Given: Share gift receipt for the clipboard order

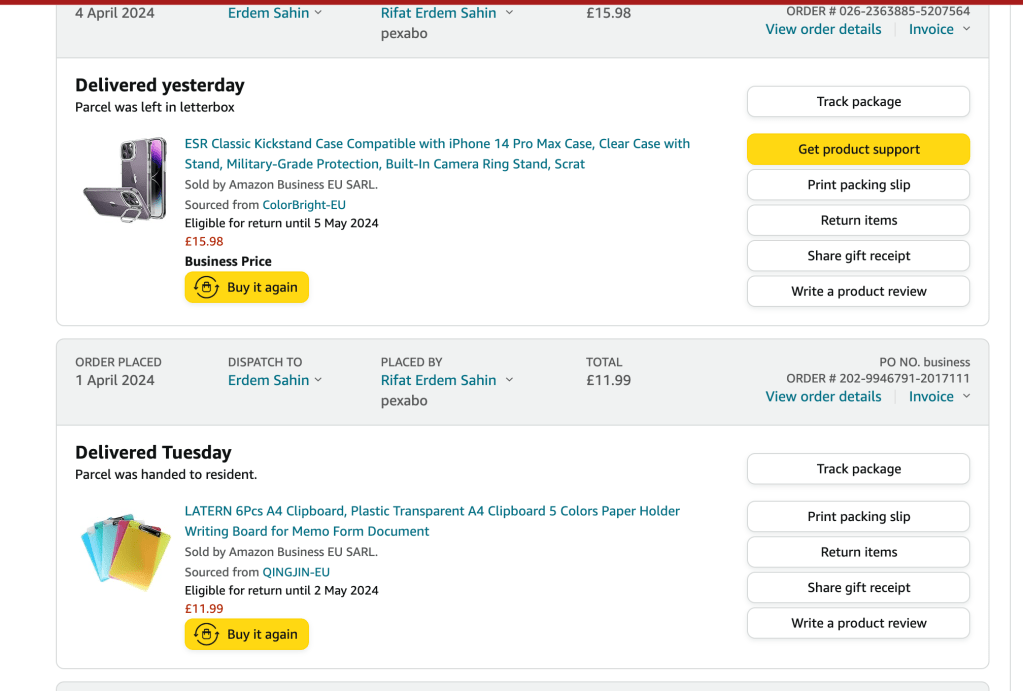Looking at the screenshot, I should pos(858,588).
